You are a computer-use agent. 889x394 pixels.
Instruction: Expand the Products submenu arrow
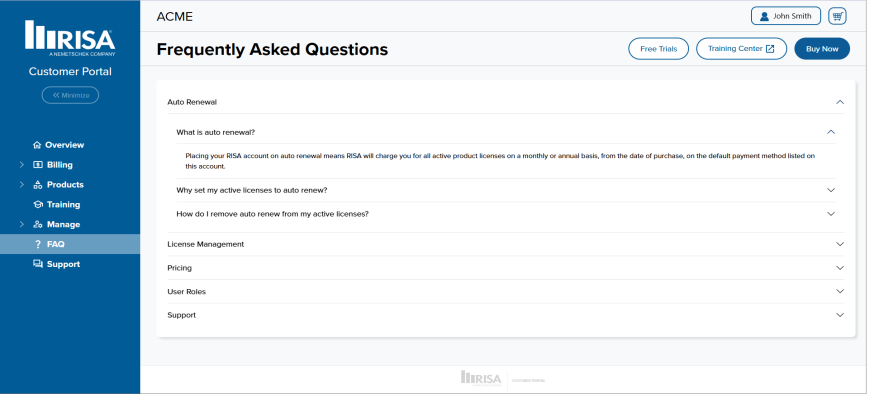tap(22, 185)
